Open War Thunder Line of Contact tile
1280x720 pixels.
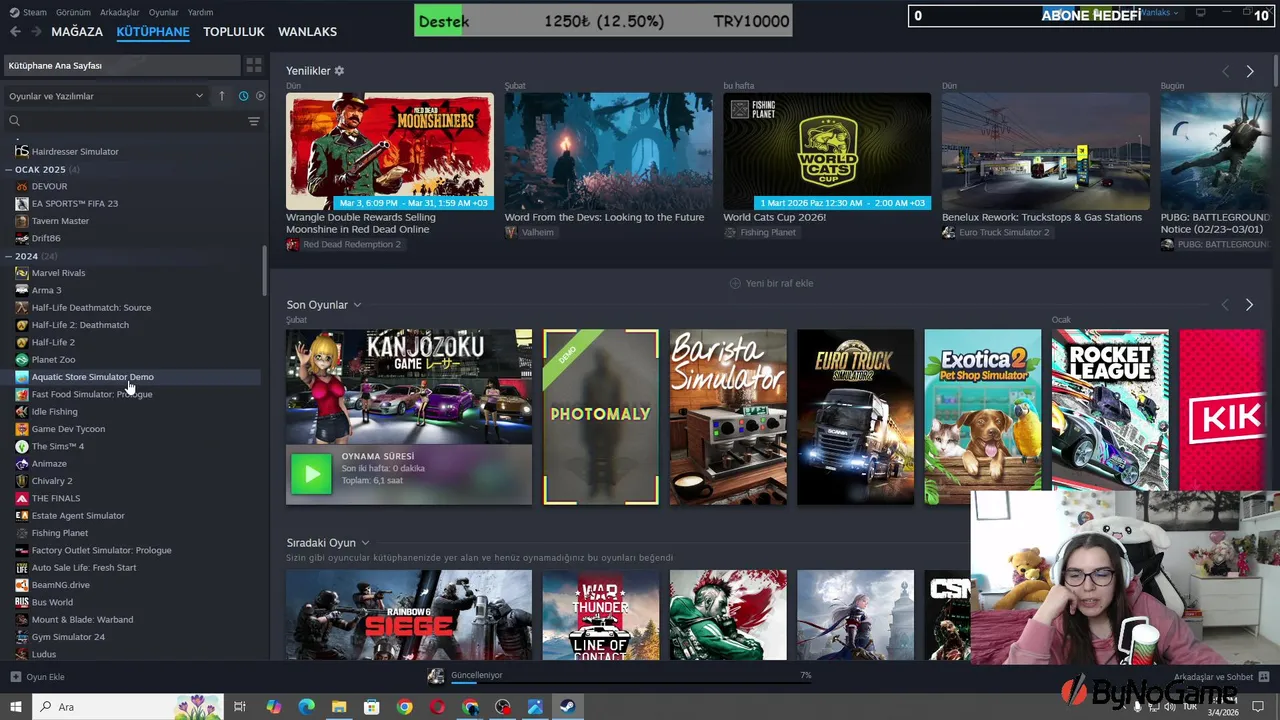pos(601,615)
